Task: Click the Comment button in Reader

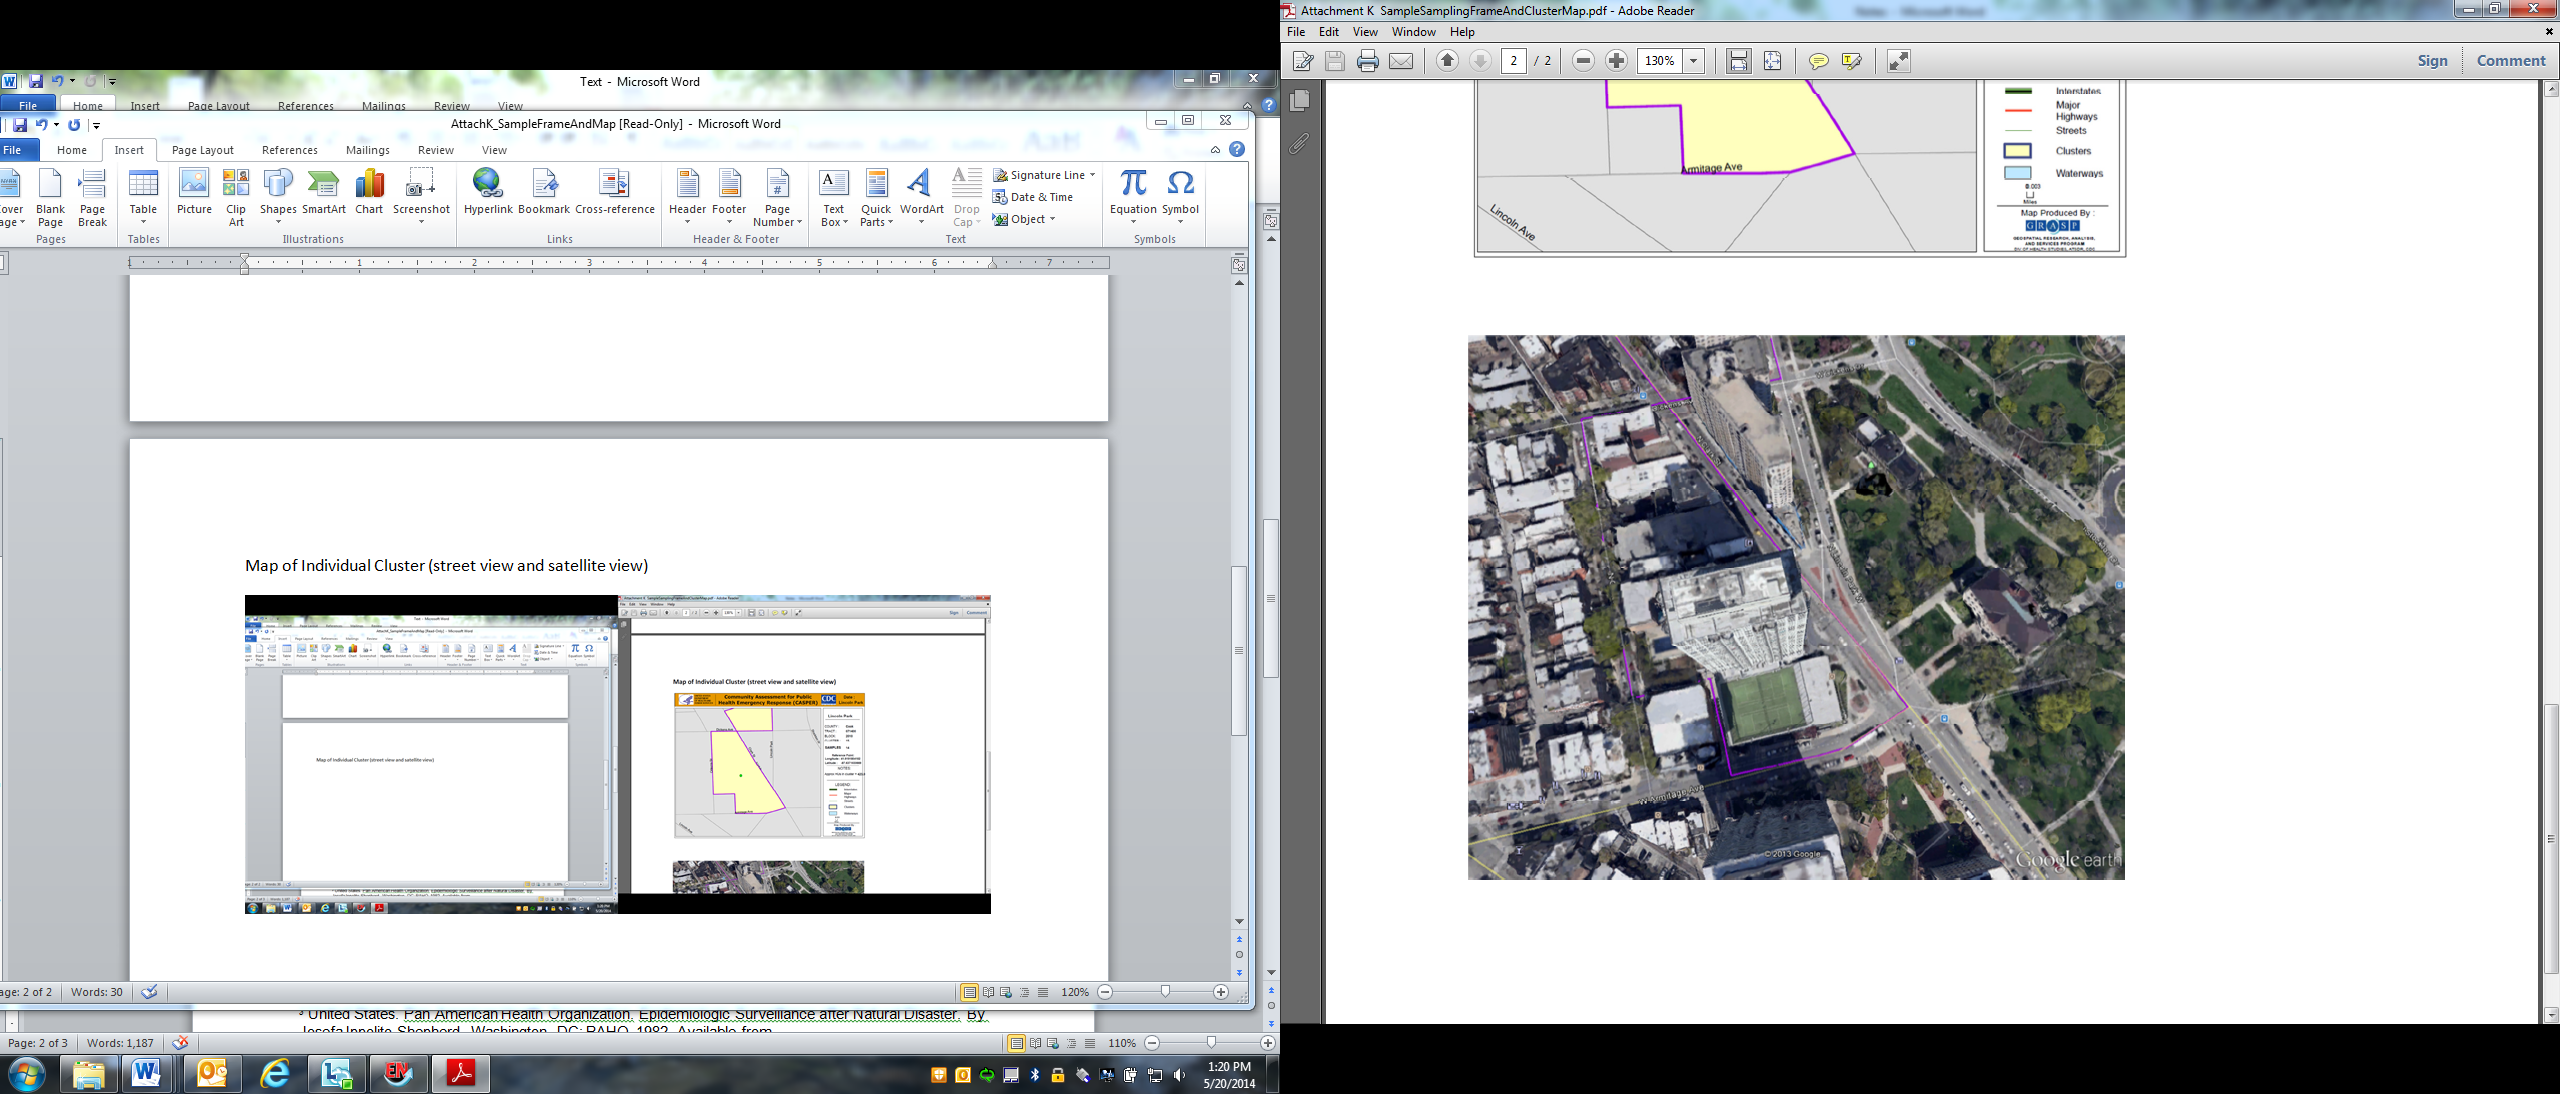Action: 2510,61
